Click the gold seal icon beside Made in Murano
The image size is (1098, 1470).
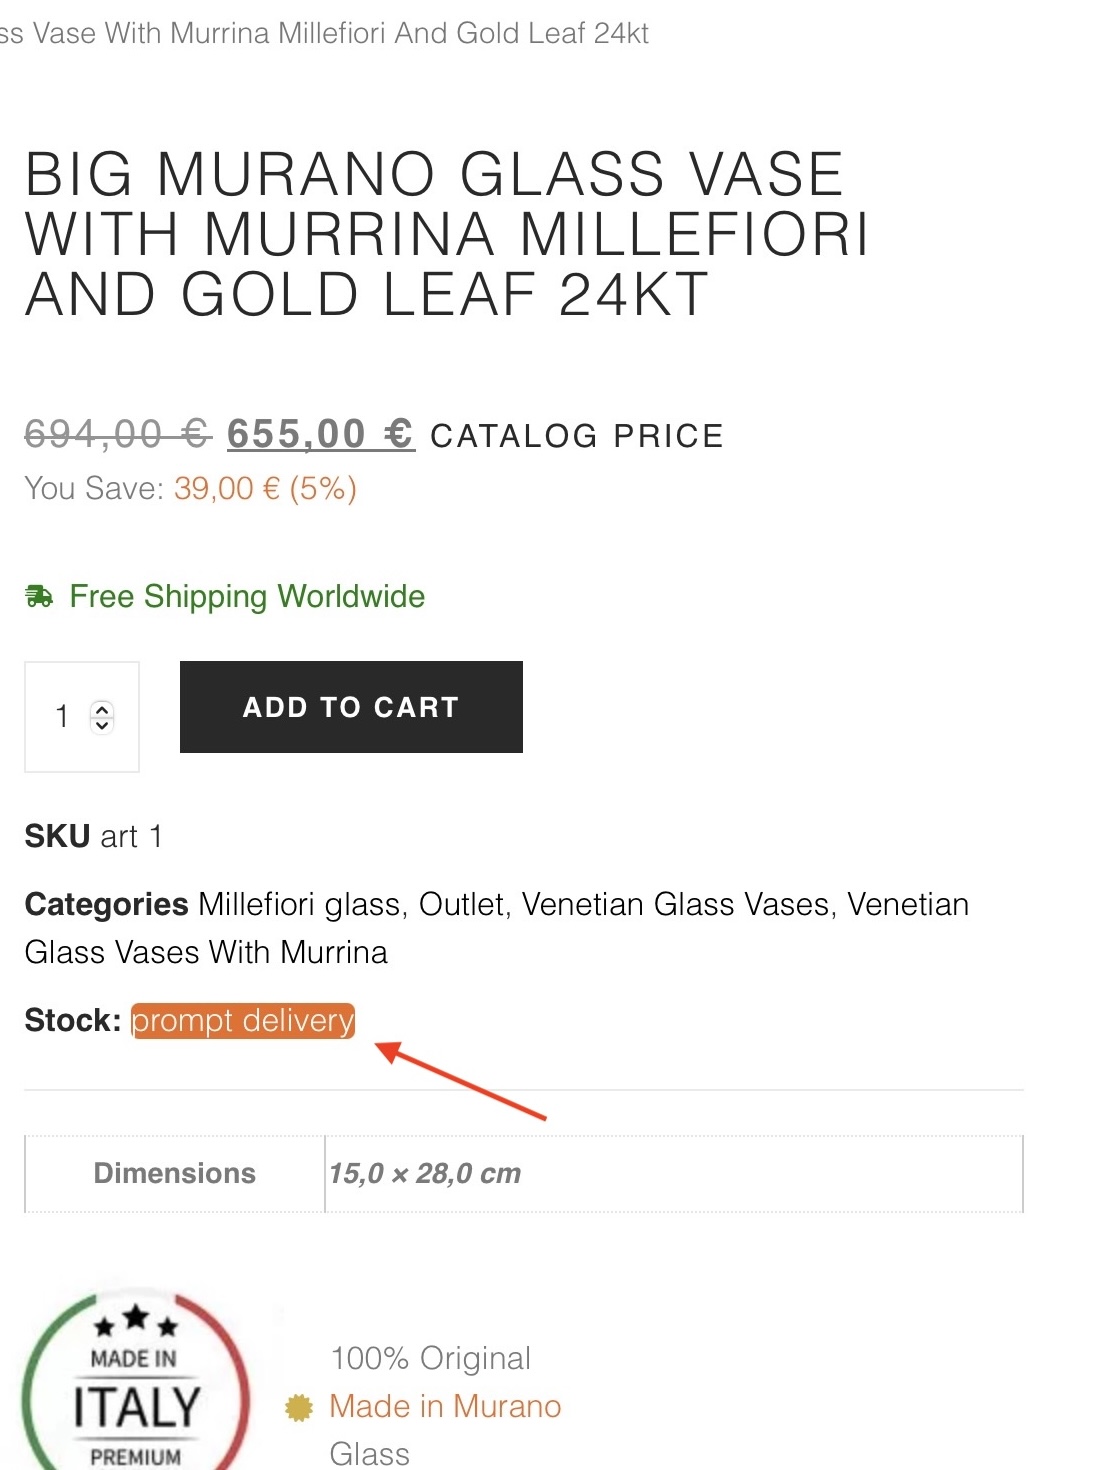(299, 1407)
